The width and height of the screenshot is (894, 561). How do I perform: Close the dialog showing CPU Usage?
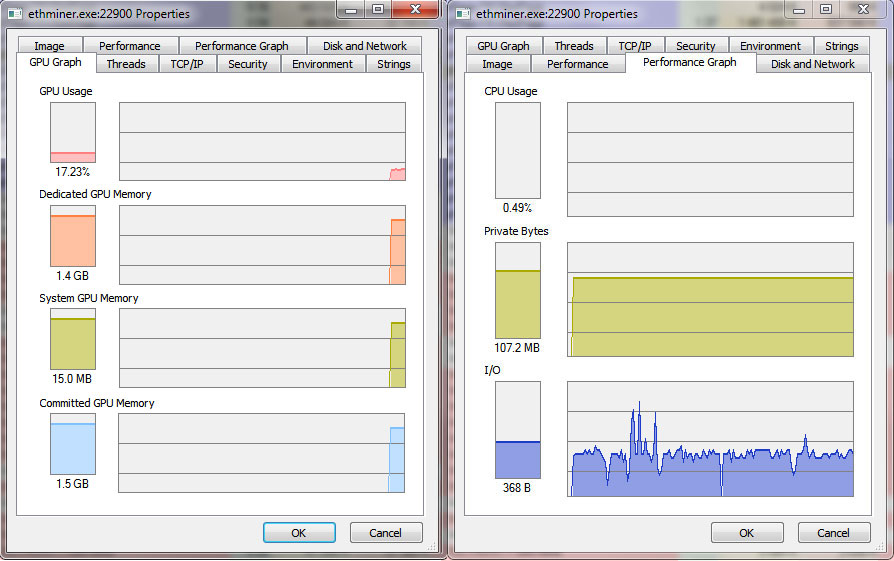pos(858,9)
